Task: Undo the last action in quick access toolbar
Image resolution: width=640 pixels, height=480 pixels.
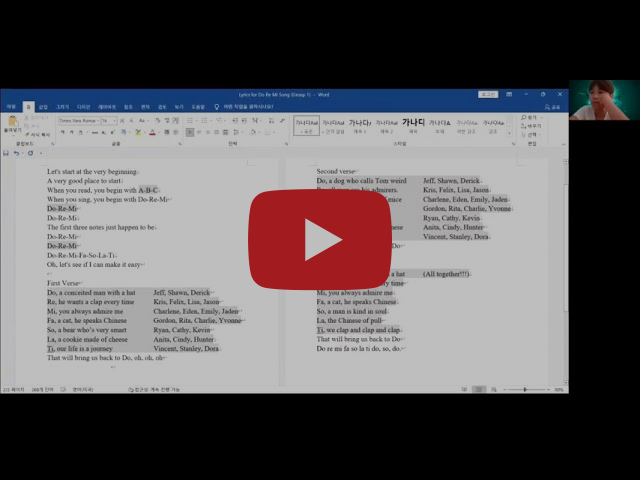Action: click(16, 153)
